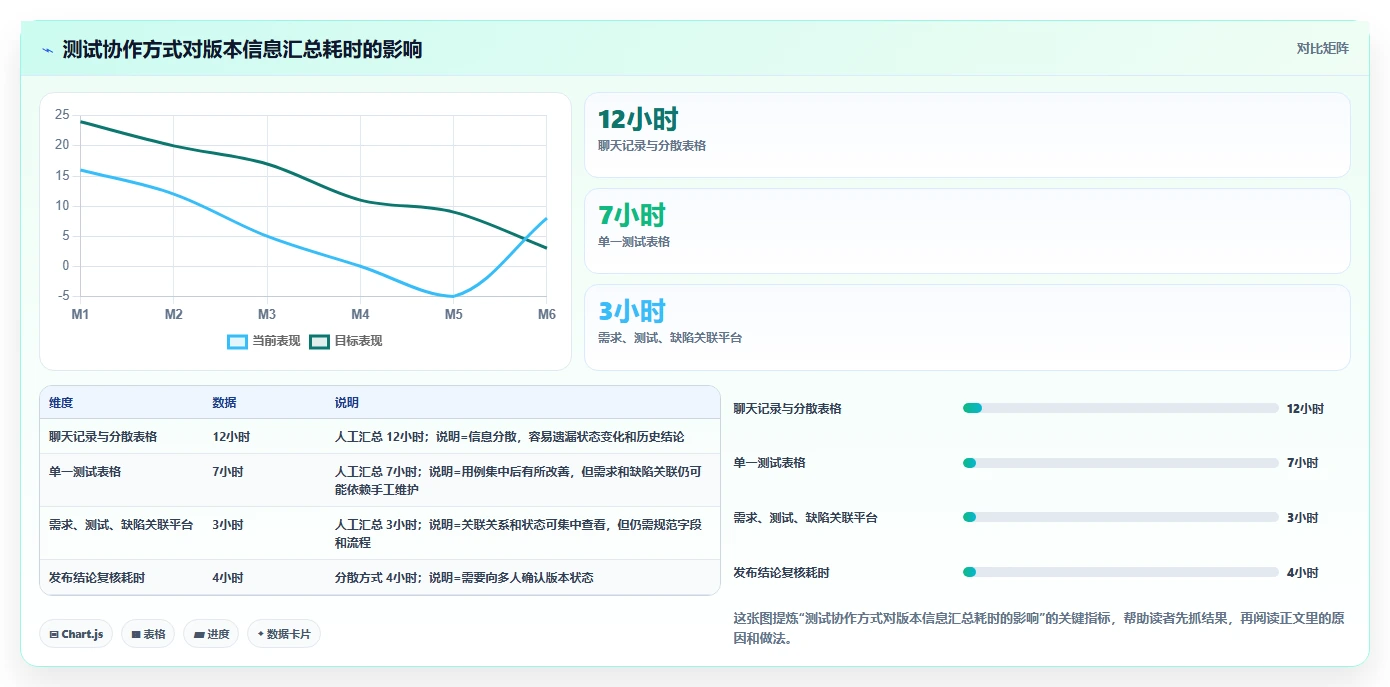Image resolution: width=1390 pixels, height=687 pixels.
Task: Click the M6 axis label on chart
Action: tap(547, 315)
